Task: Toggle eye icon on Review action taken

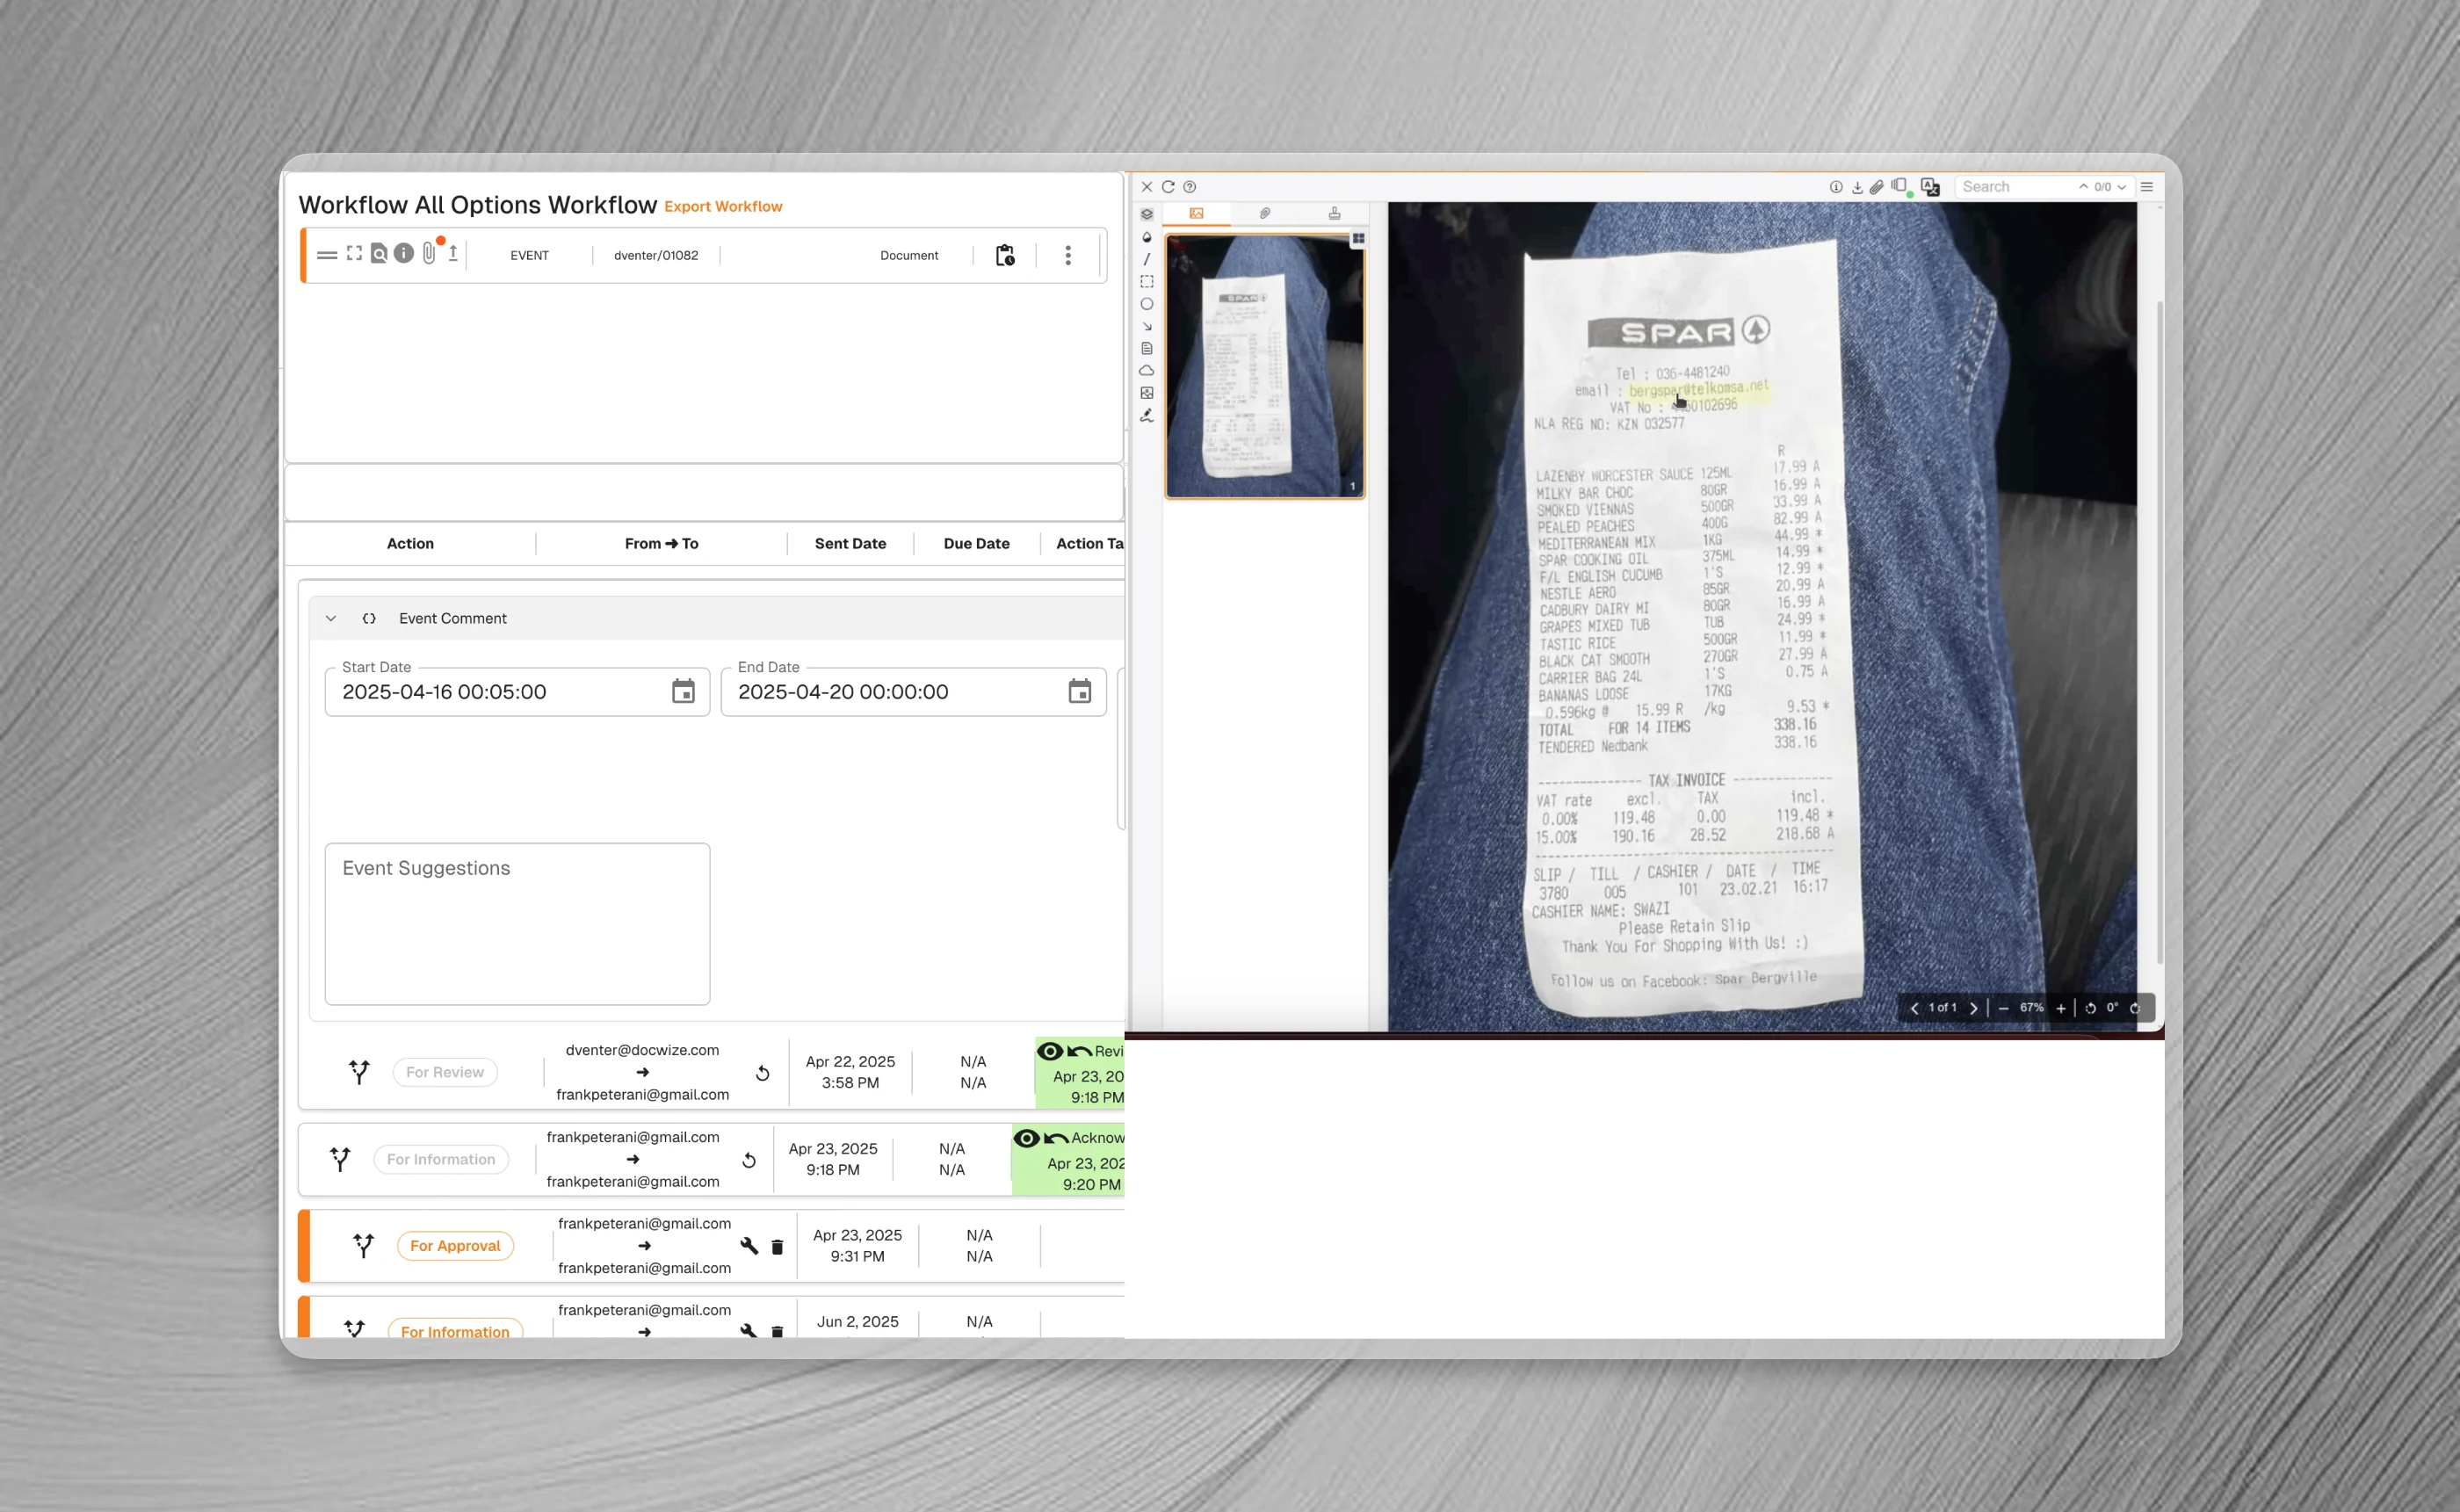Action: point(1050,1051)
